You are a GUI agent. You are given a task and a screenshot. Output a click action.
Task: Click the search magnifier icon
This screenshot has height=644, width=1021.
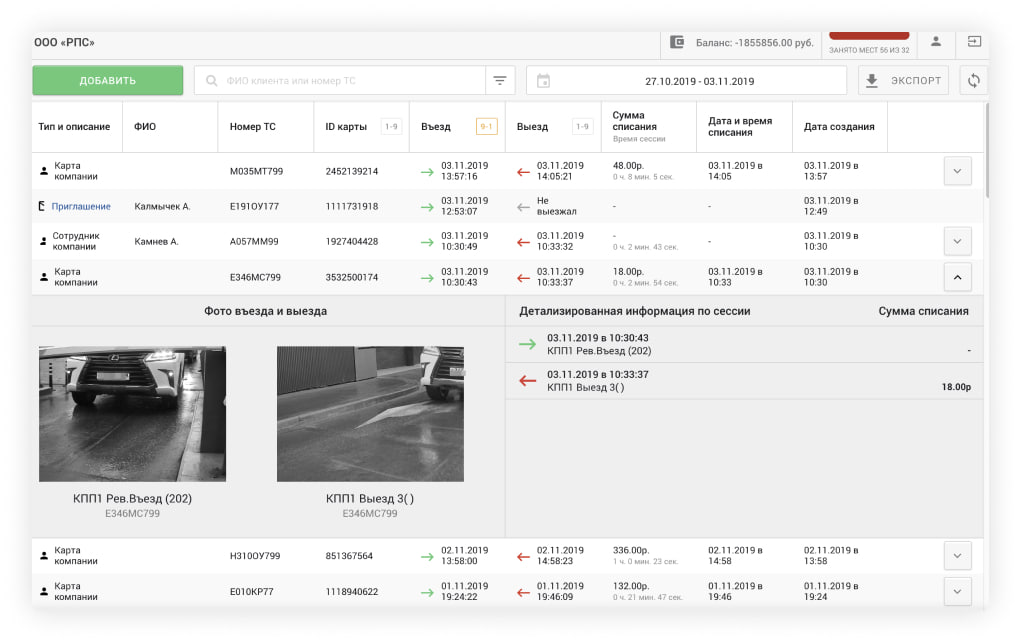click(212, 81)
